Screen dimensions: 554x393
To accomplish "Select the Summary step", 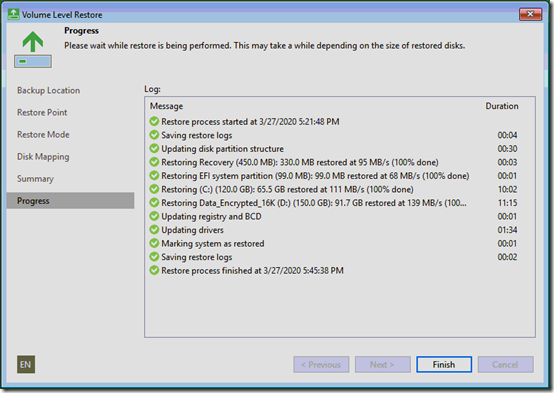I will click(35, 179).
